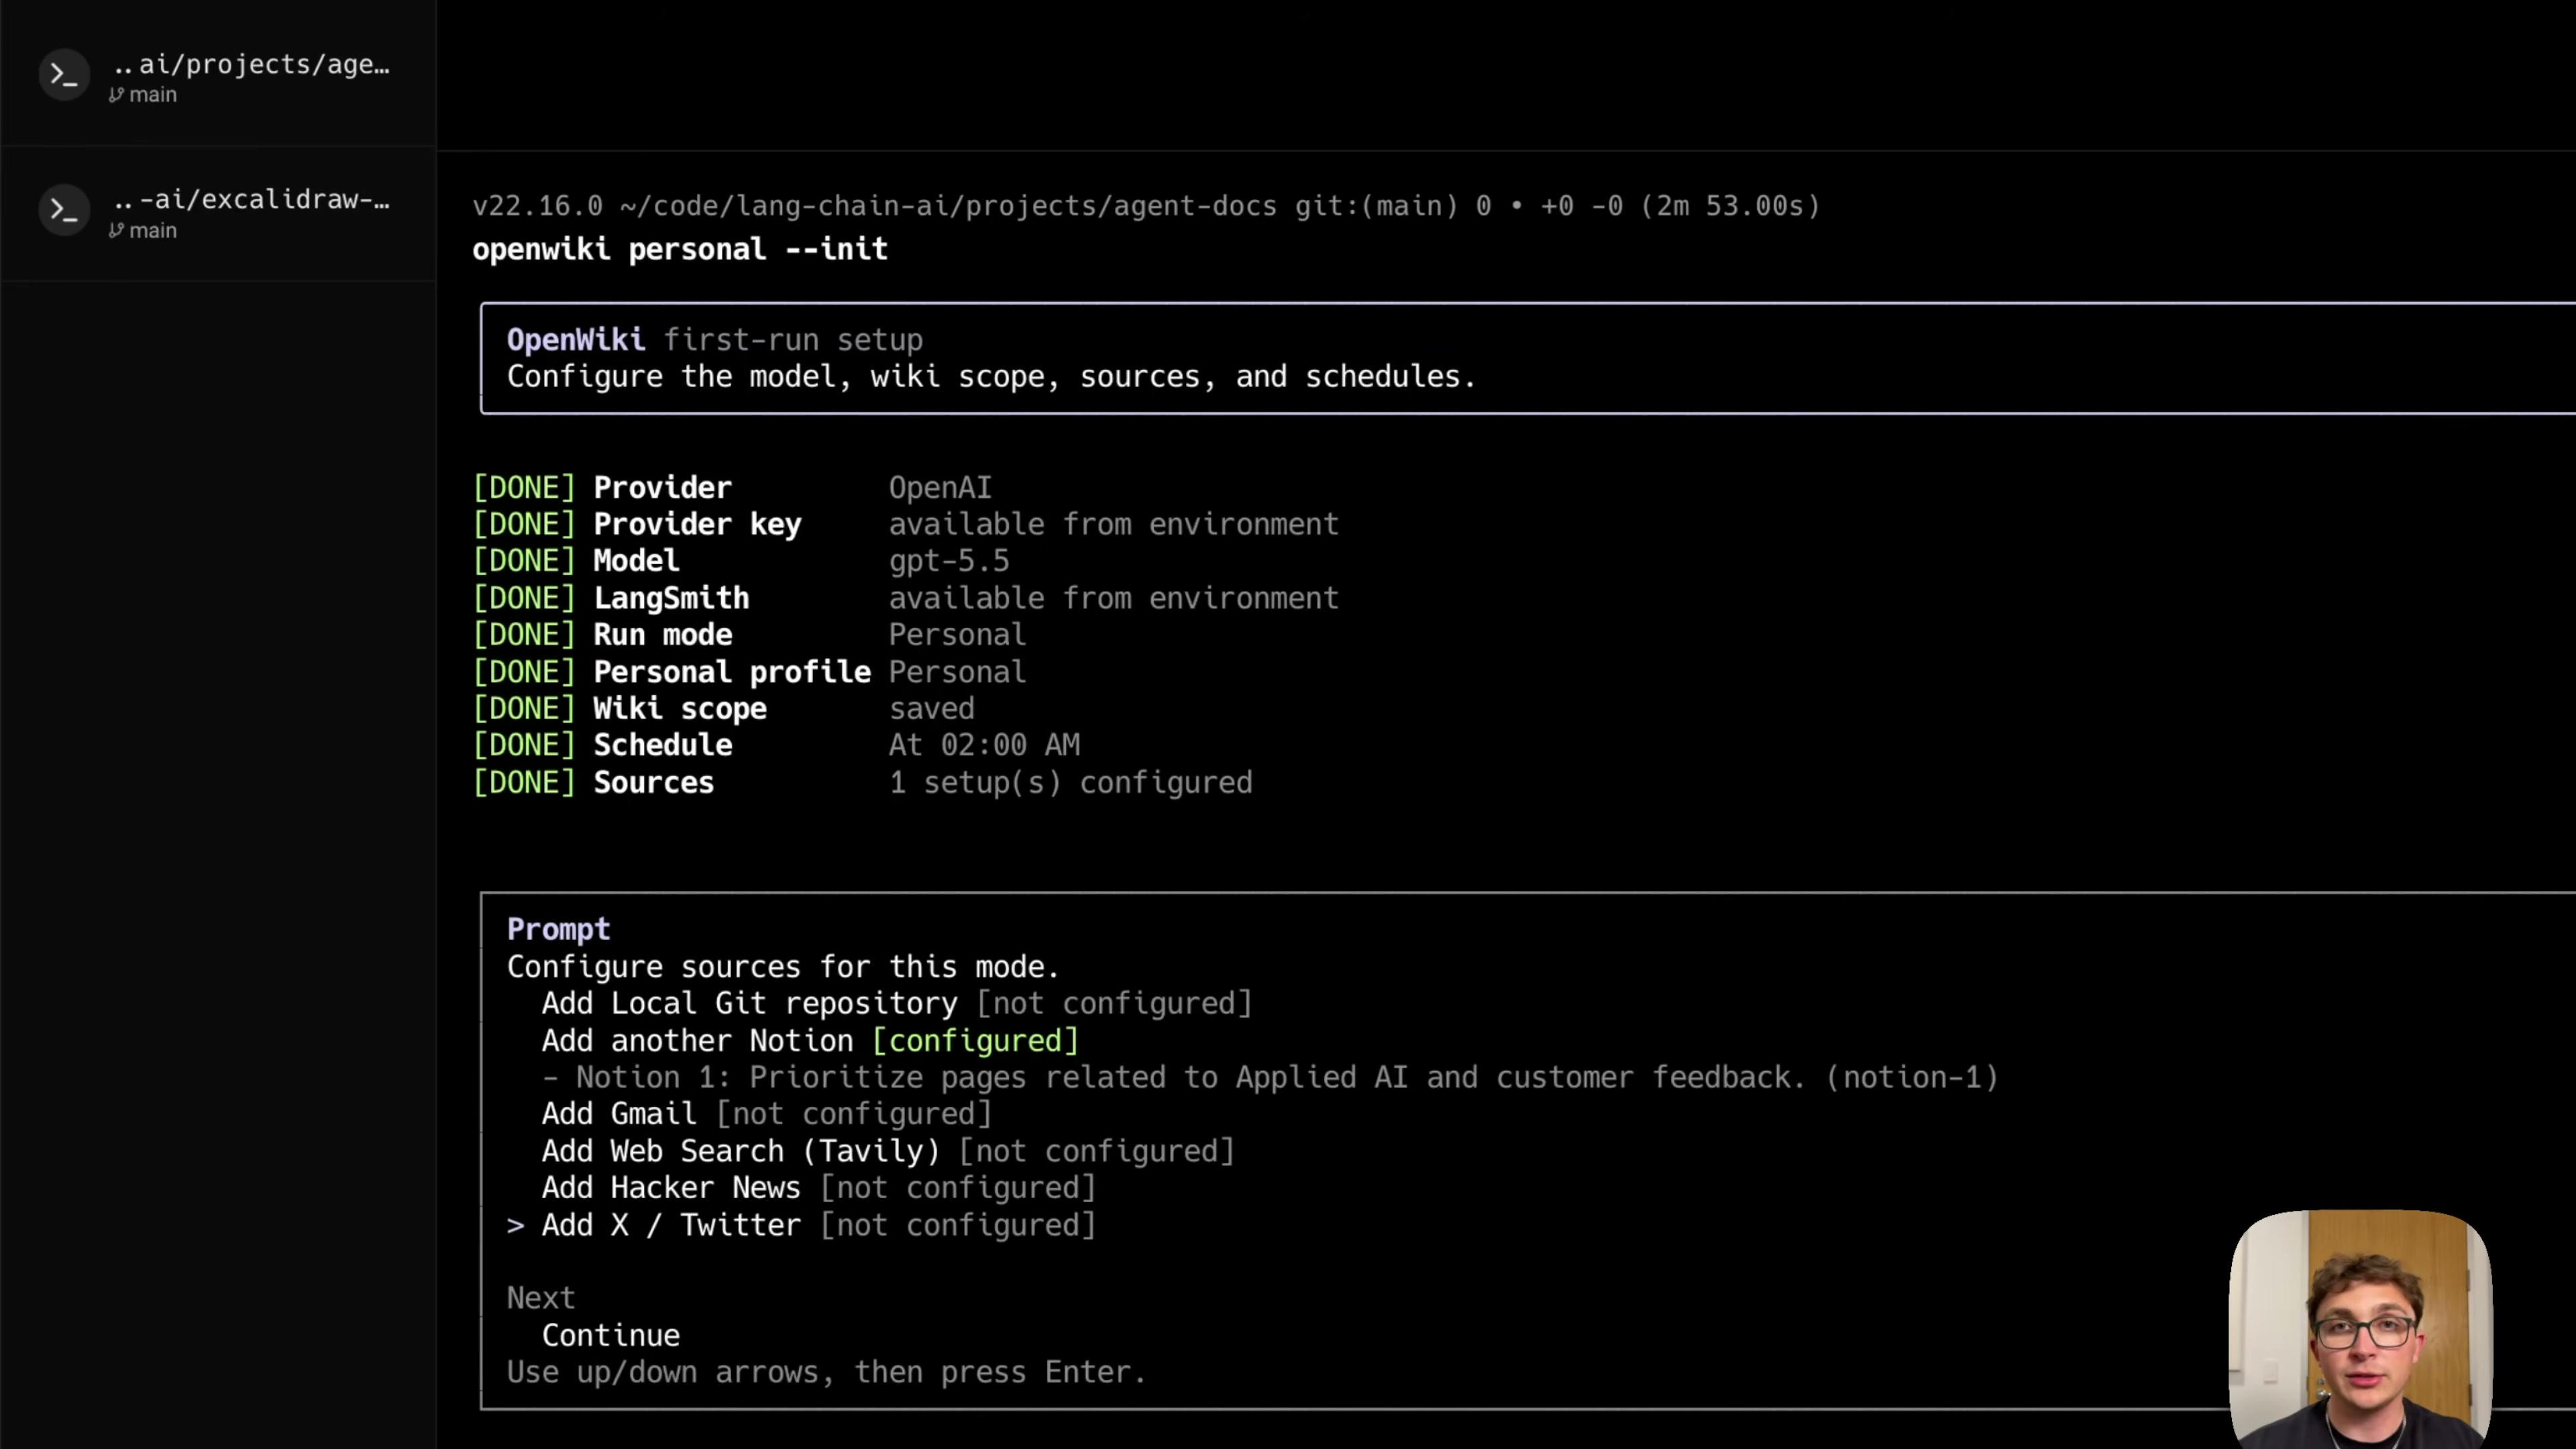
Task: Click the [configured] status next to Notion
Action: coord(975,1040)
